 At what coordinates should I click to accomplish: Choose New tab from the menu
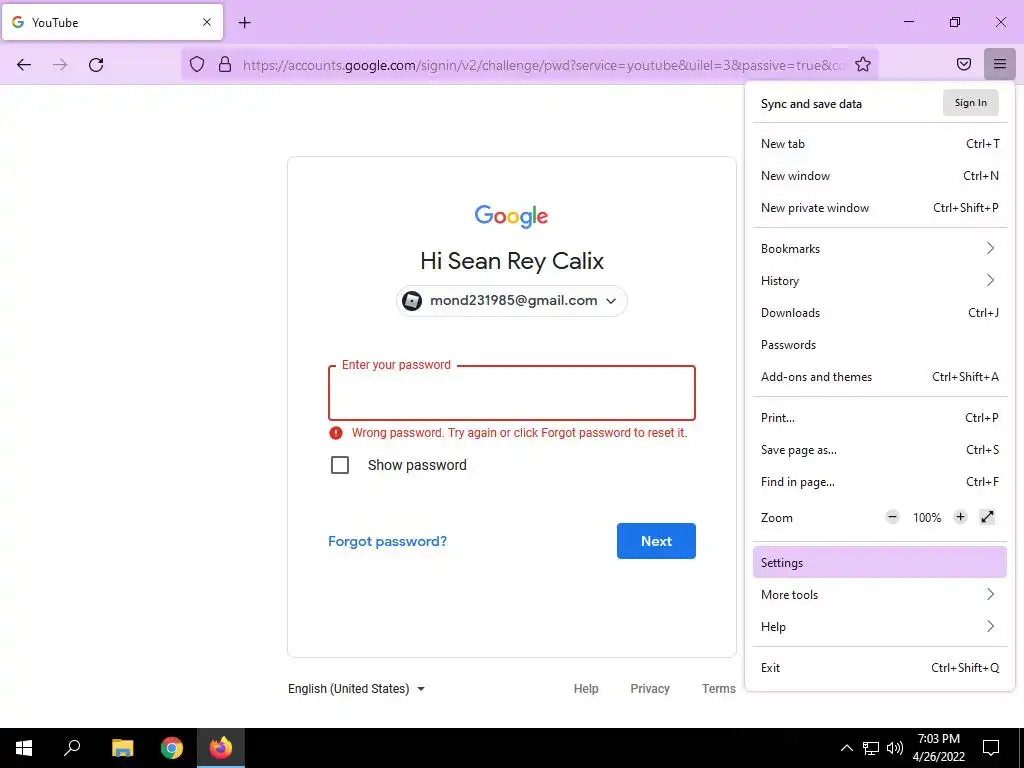pos(880,144)
